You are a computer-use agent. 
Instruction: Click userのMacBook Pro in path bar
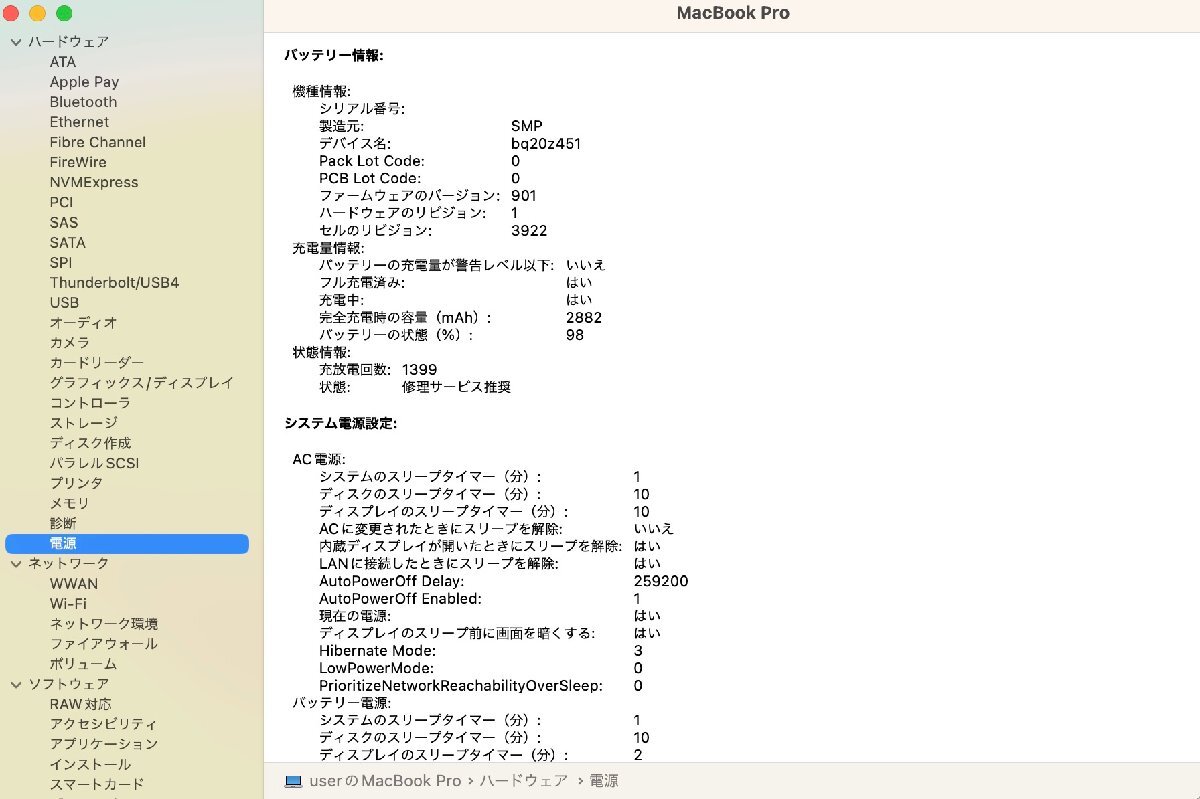pyautogui.click(x=386, y=781)
